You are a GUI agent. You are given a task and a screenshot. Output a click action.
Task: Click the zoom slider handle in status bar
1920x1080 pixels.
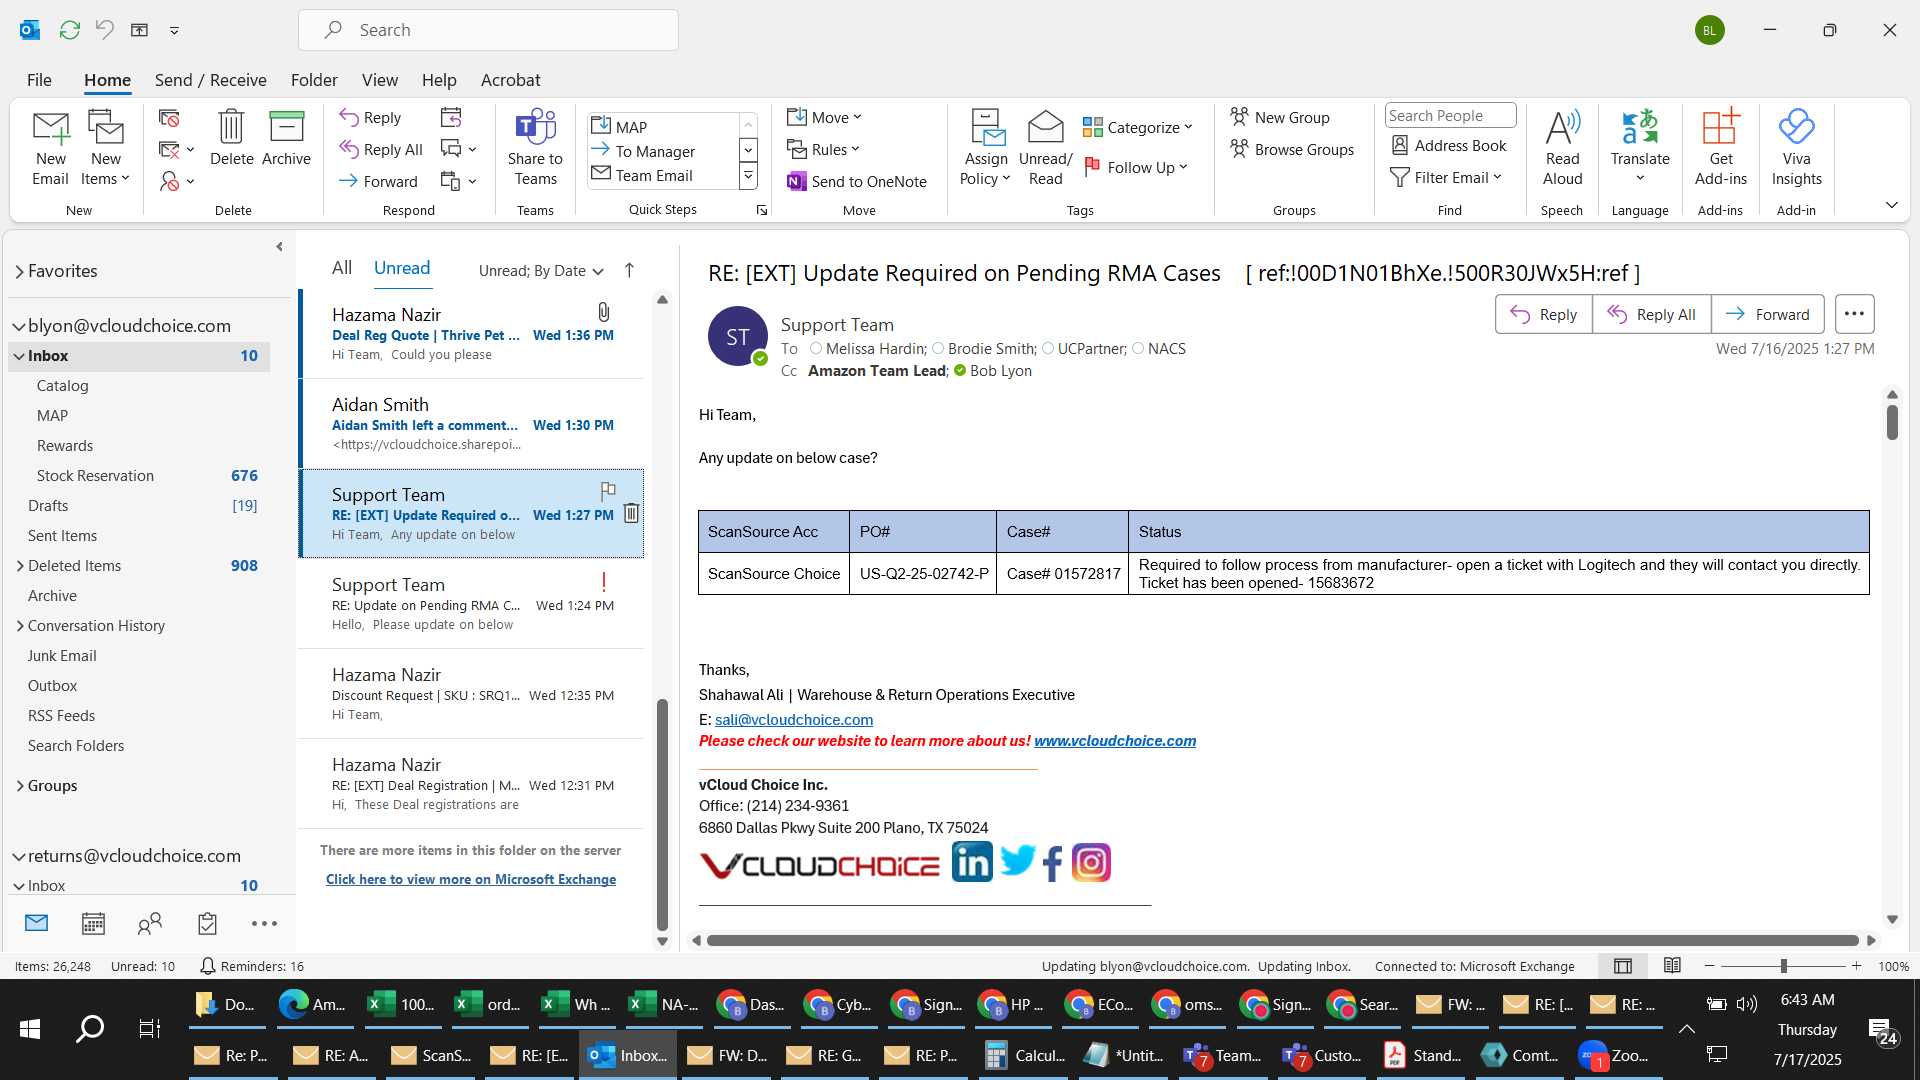pyautogui.click(x=1783, y=966)
